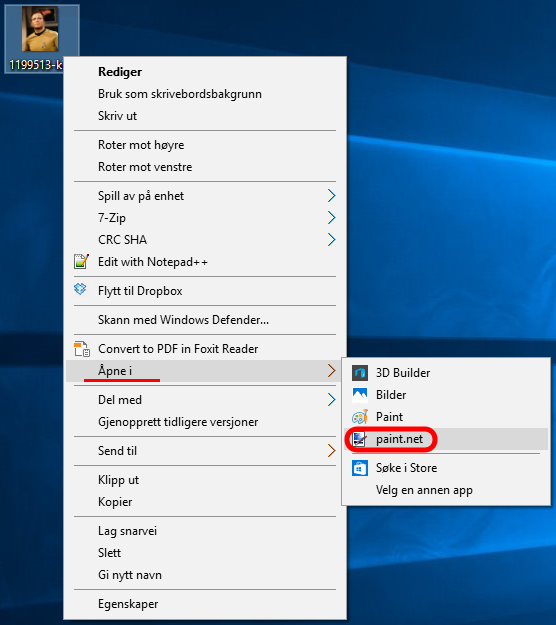Select the Bilder photos app icon
The width and height of the screenshot is (556, 625).
click(360, 395)
